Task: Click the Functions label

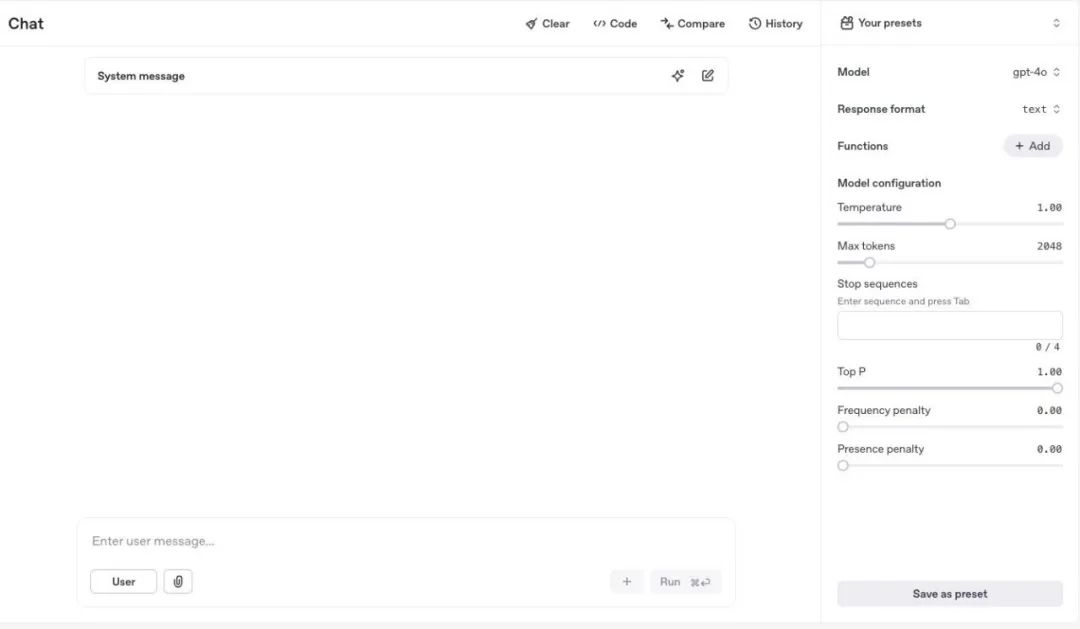Action: point(862,146)
